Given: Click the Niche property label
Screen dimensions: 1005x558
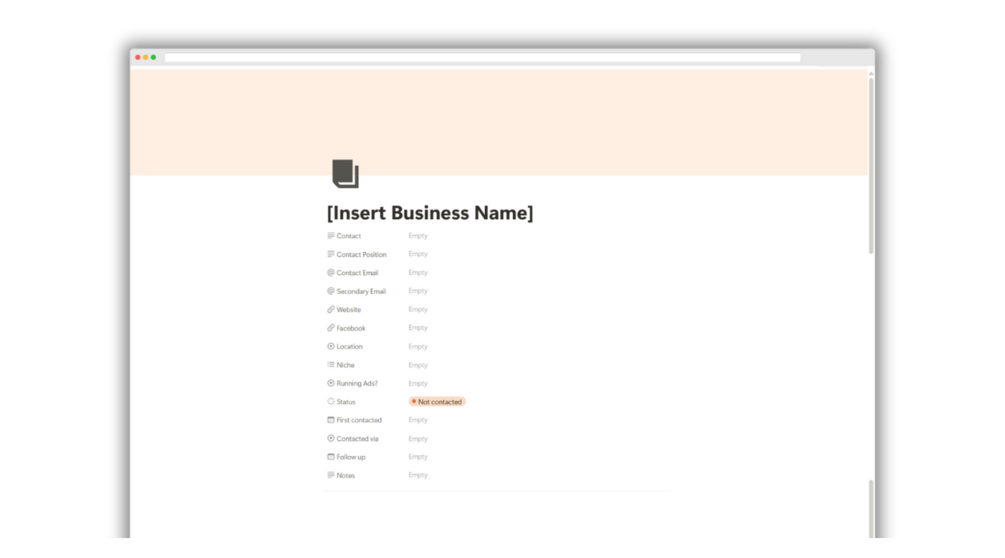Looking at the screenshot, I should pyautogui.click(x=345, y=365).
